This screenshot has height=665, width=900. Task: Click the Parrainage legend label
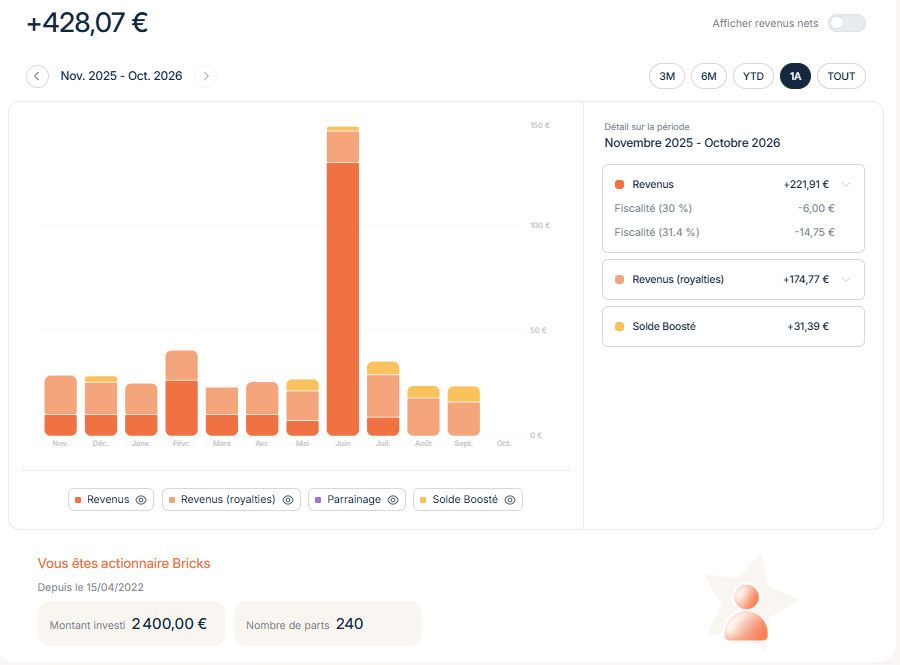tap(354, 500)
